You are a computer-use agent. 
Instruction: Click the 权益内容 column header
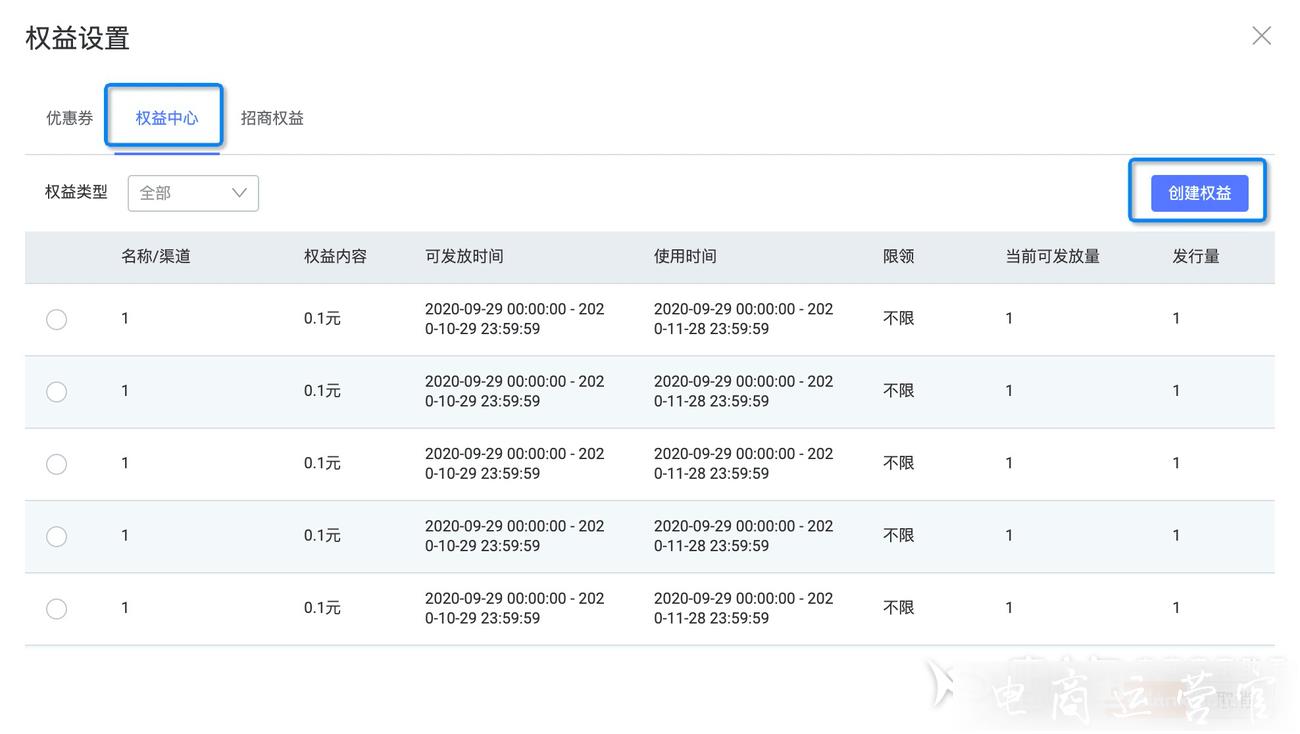(335, 257)
